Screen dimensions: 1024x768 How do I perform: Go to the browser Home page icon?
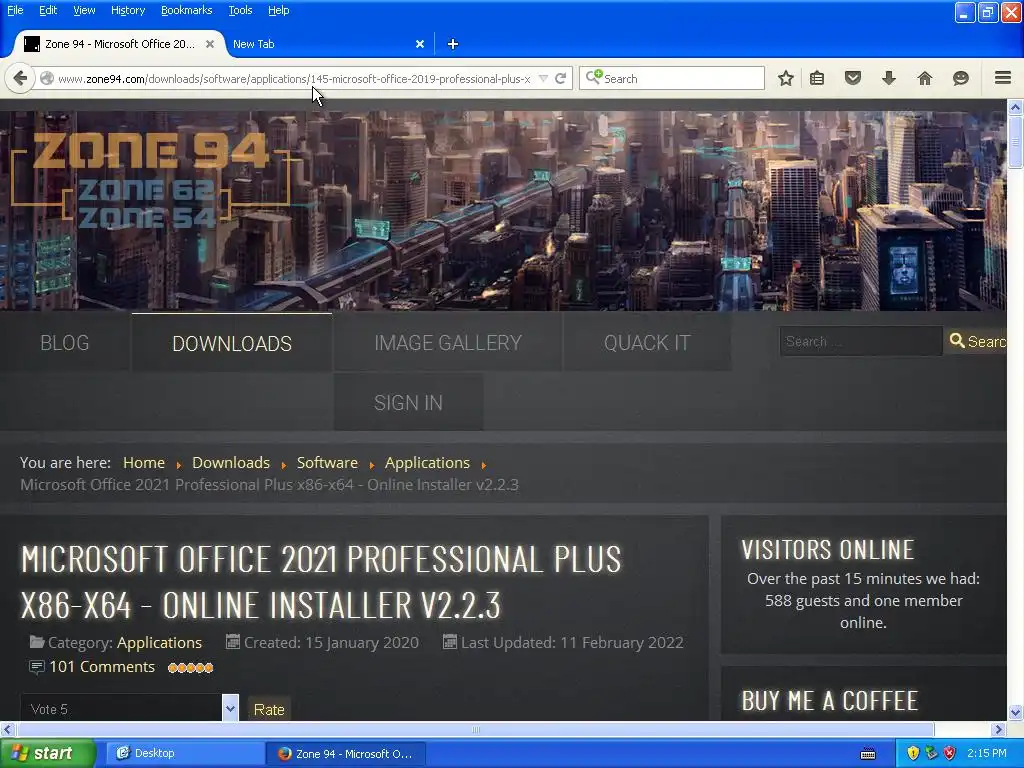[x=925, y=78]
